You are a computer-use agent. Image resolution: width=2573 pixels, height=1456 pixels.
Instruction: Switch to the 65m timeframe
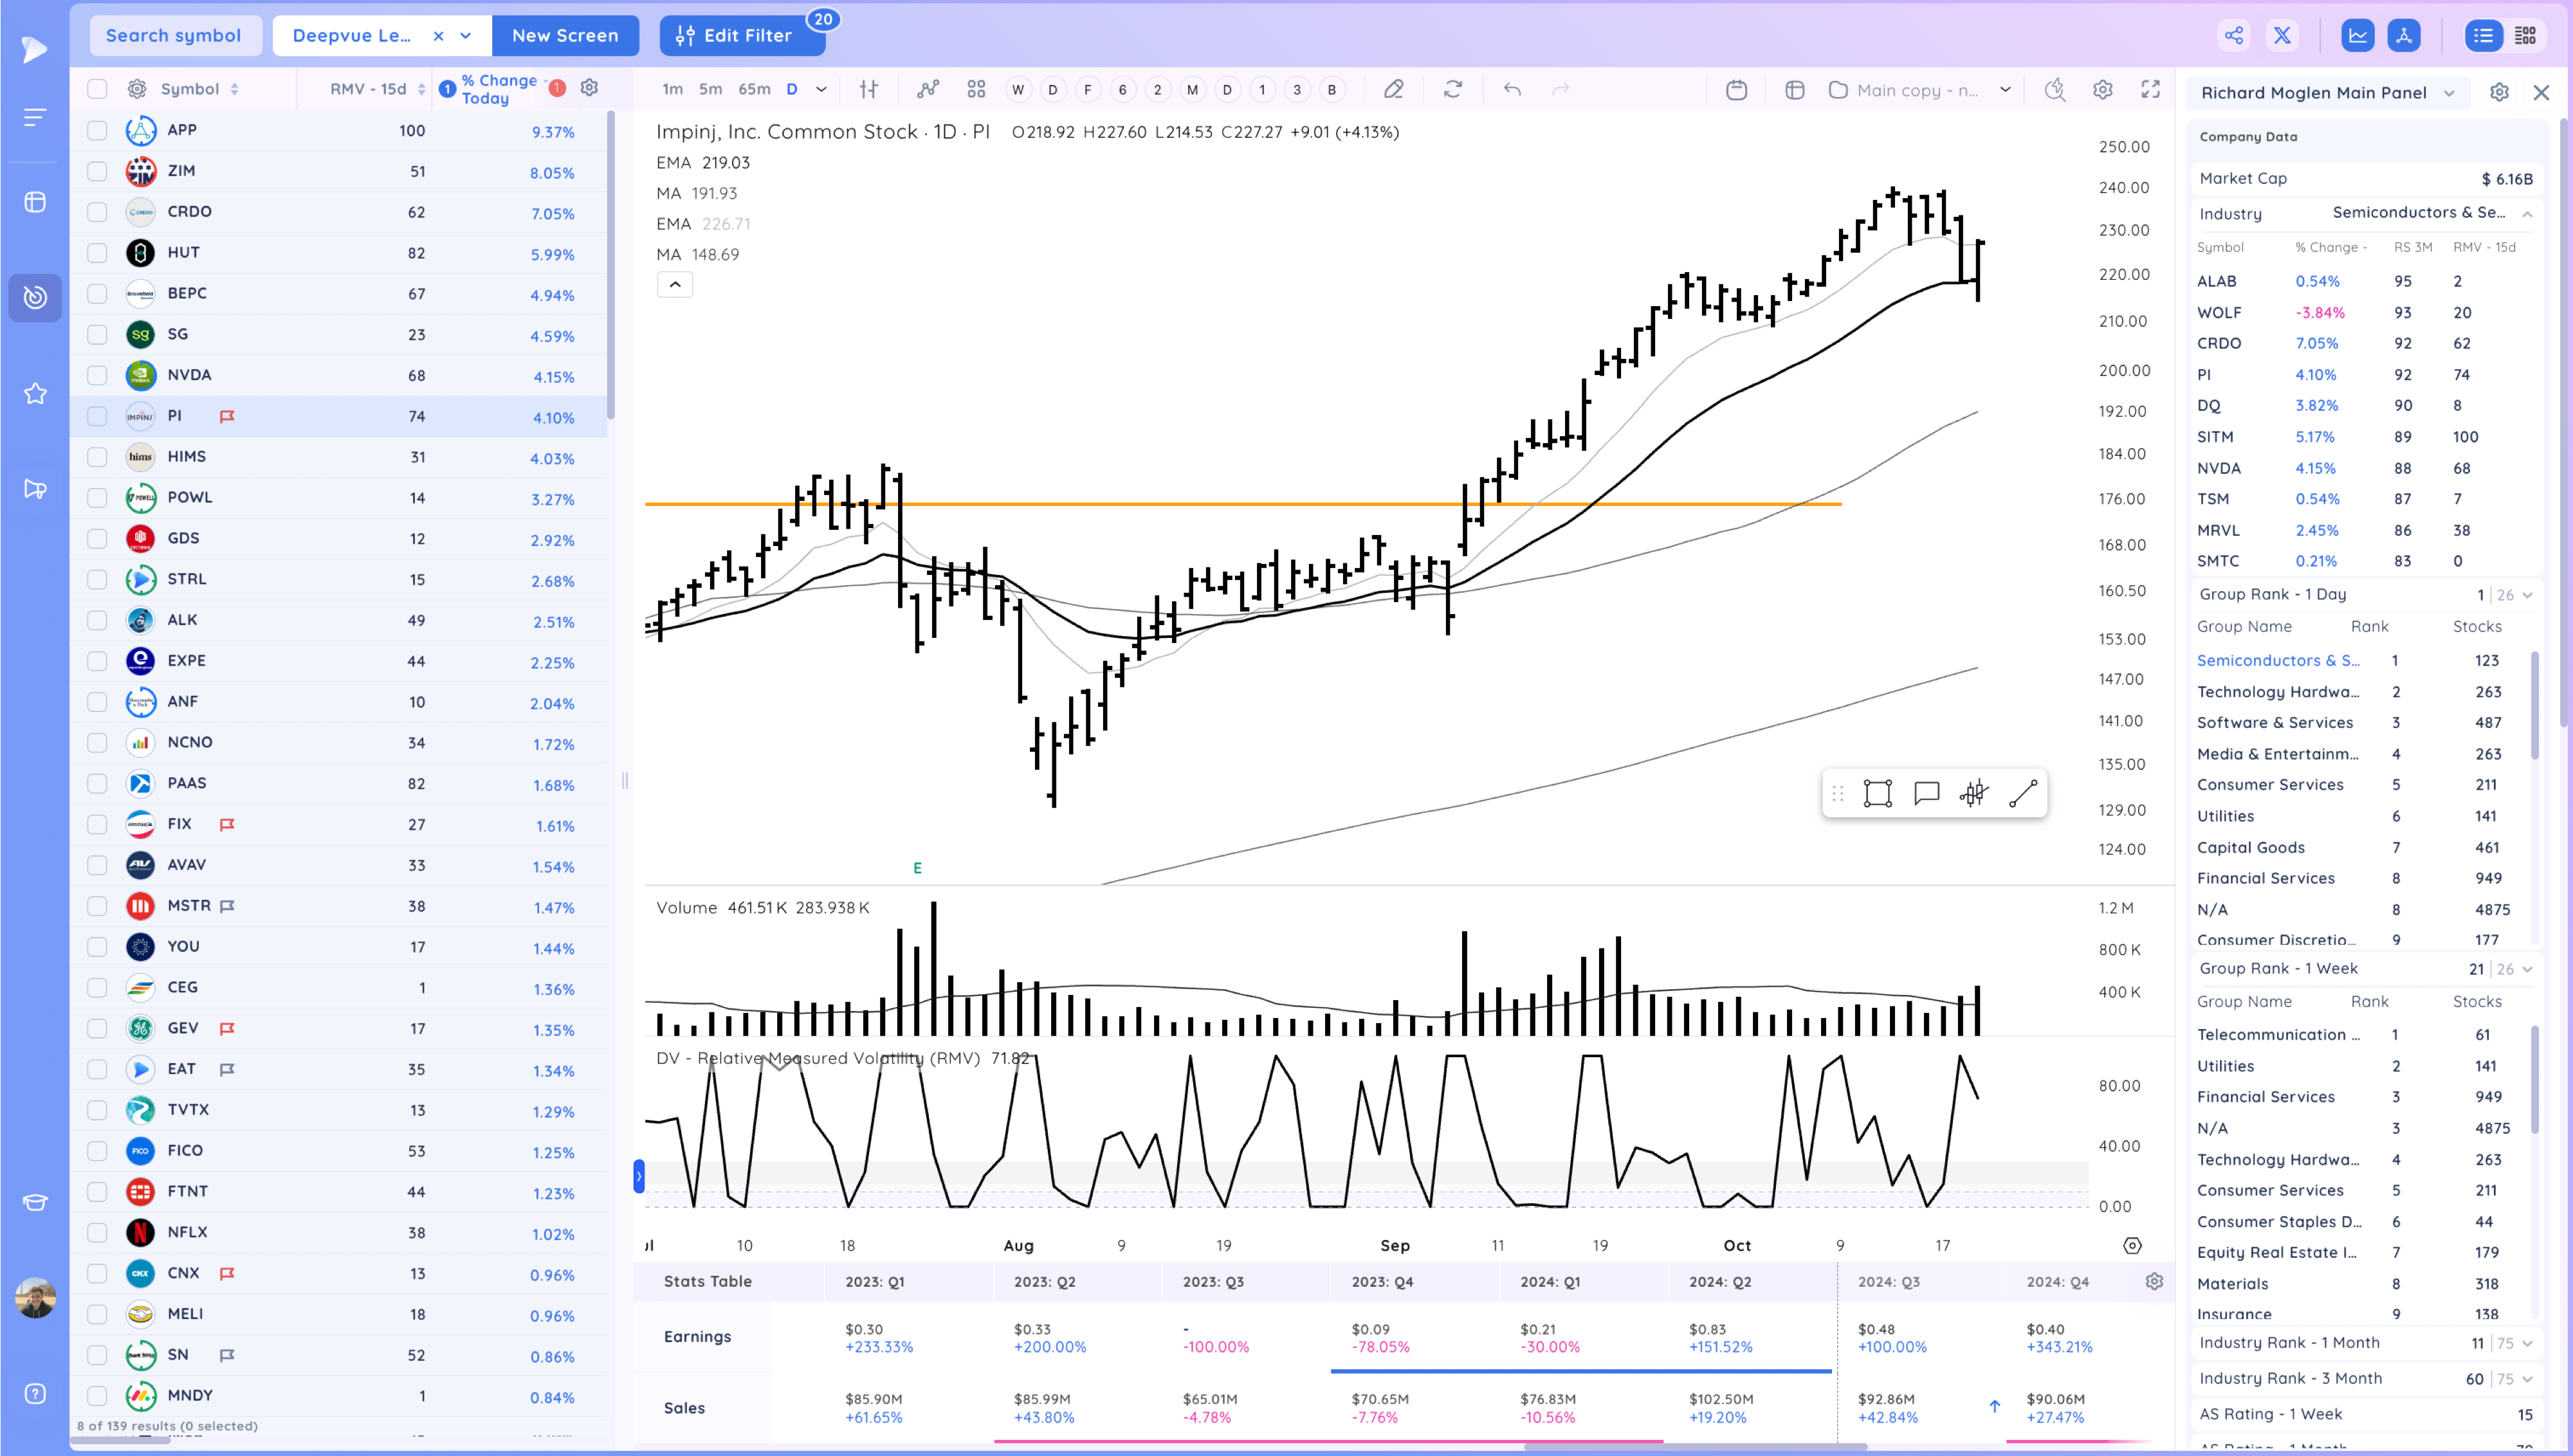pyautogui.click(x=754, y=90)
